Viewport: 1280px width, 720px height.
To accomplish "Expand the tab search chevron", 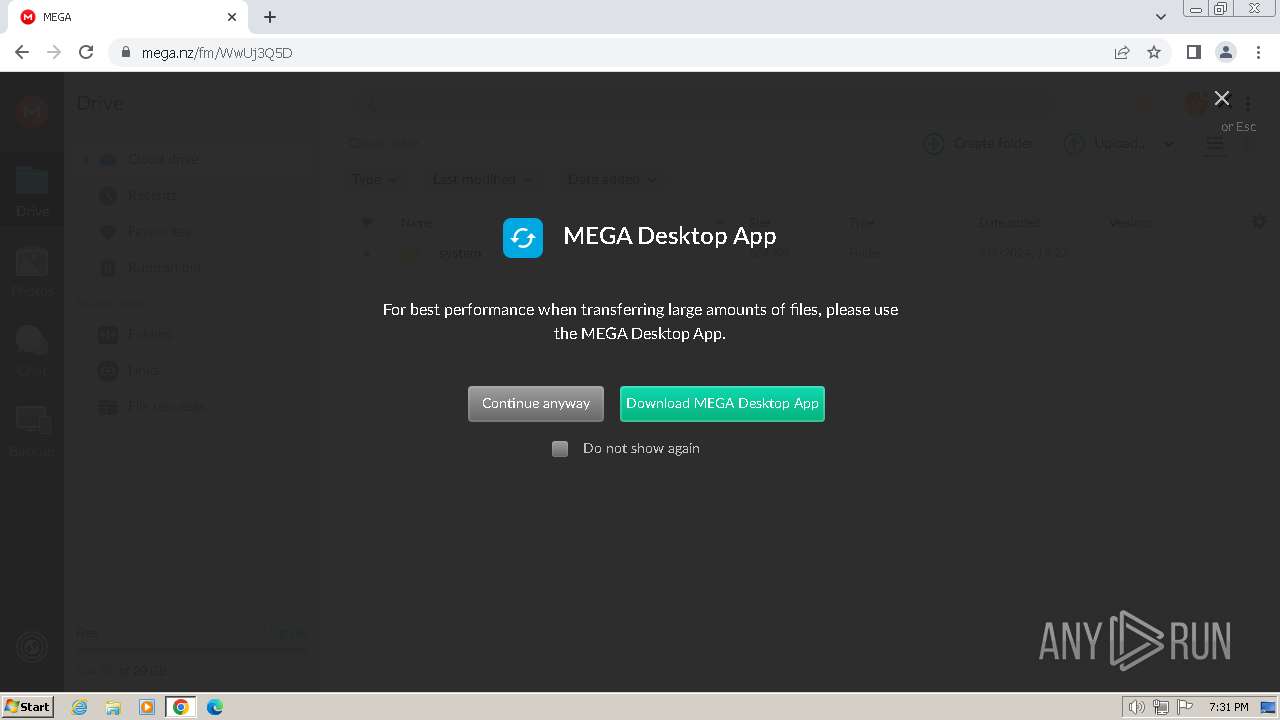I will point(1161,17).
